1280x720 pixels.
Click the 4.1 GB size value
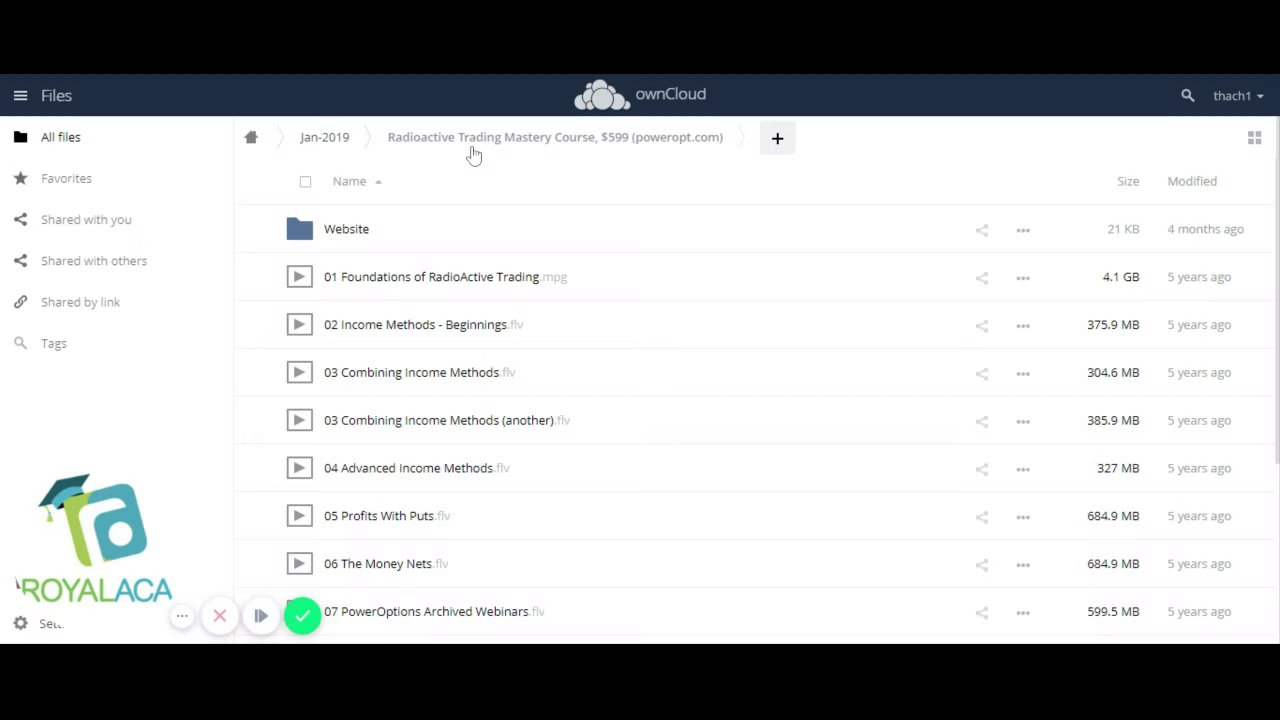point(1121,277)
